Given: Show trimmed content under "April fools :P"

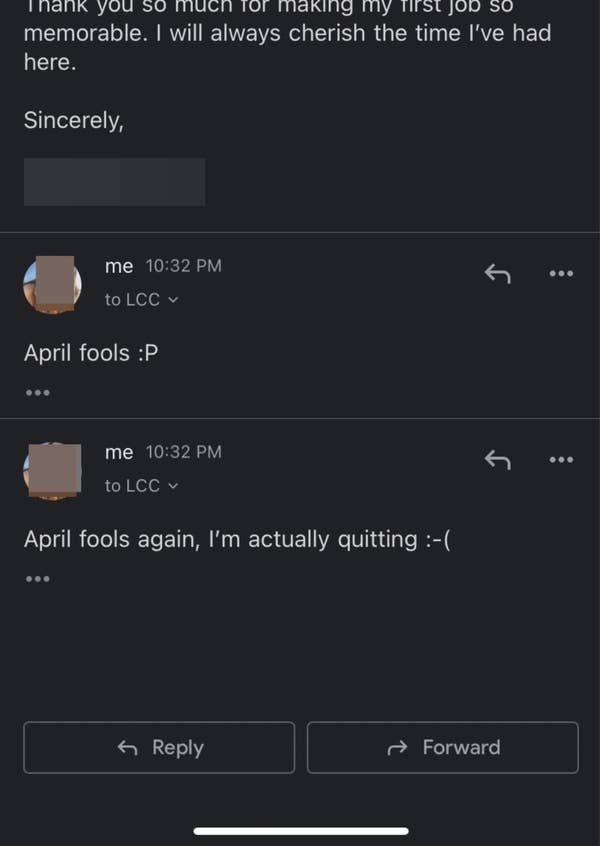Looking at the screenshot, I should tap(37, 392).
